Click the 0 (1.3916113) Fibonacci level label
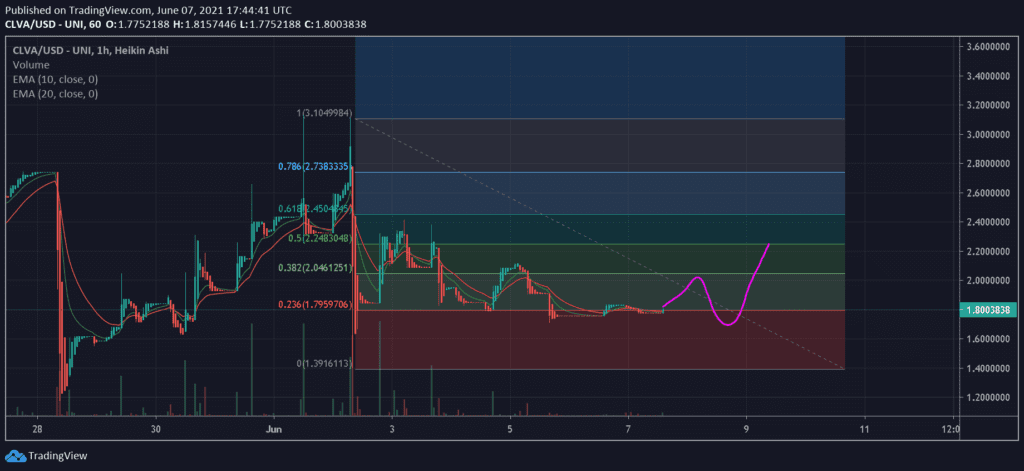 (325, 364)
